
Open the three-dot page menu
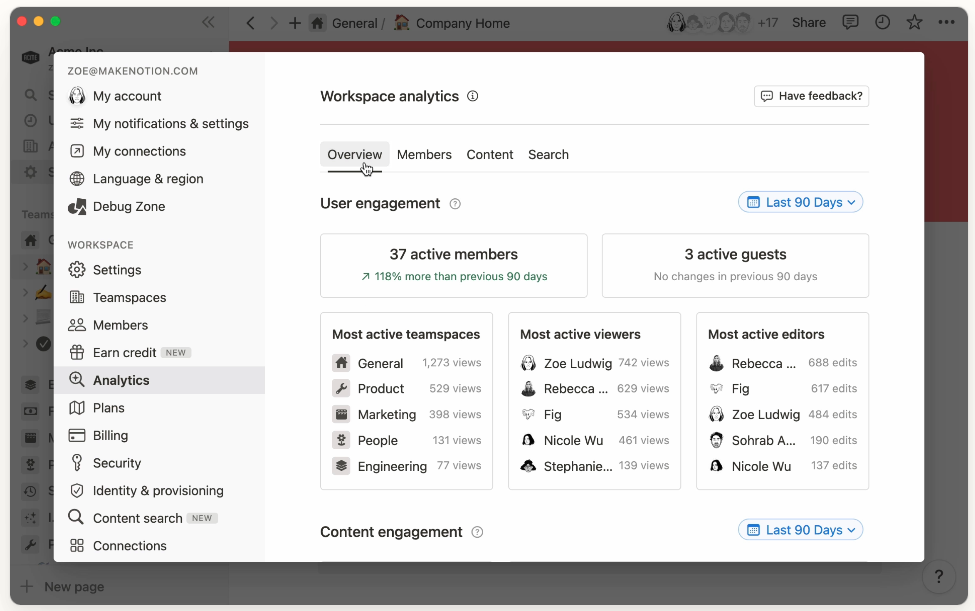coord(946,23)
